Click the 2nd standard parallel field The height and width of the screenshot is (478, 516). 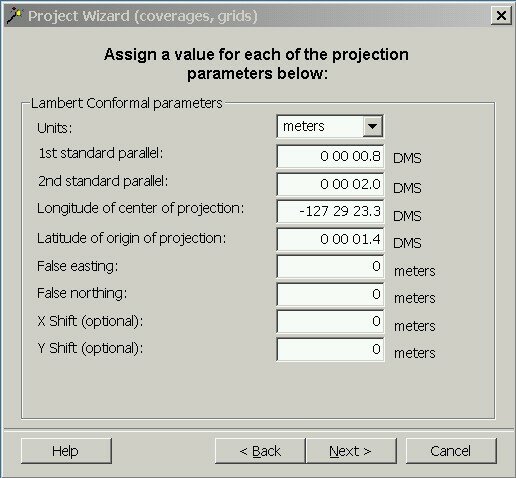click(x=330, y=184)
